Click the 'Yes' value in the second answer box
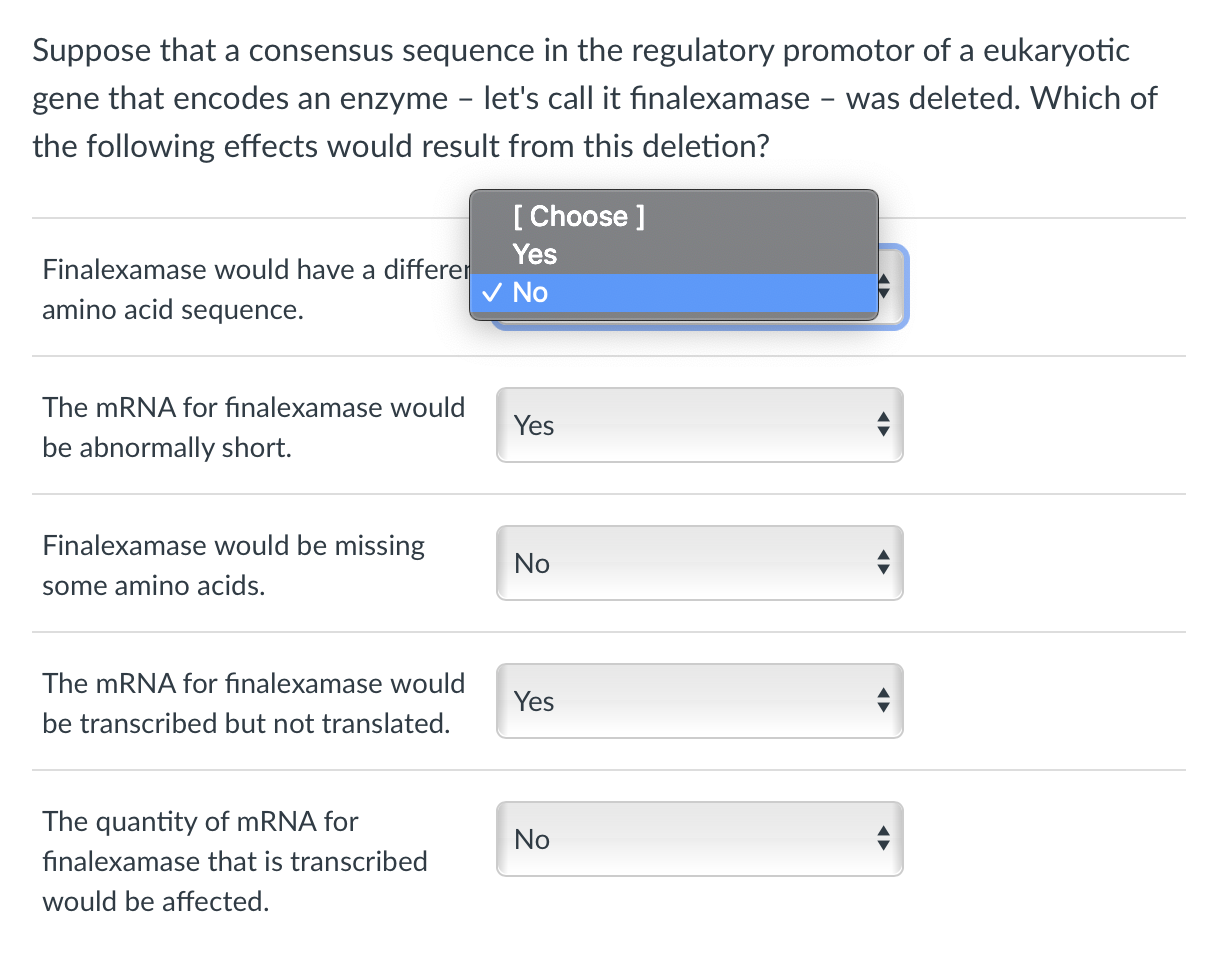Screen dimensions: 1206x958 click(534, 425)
